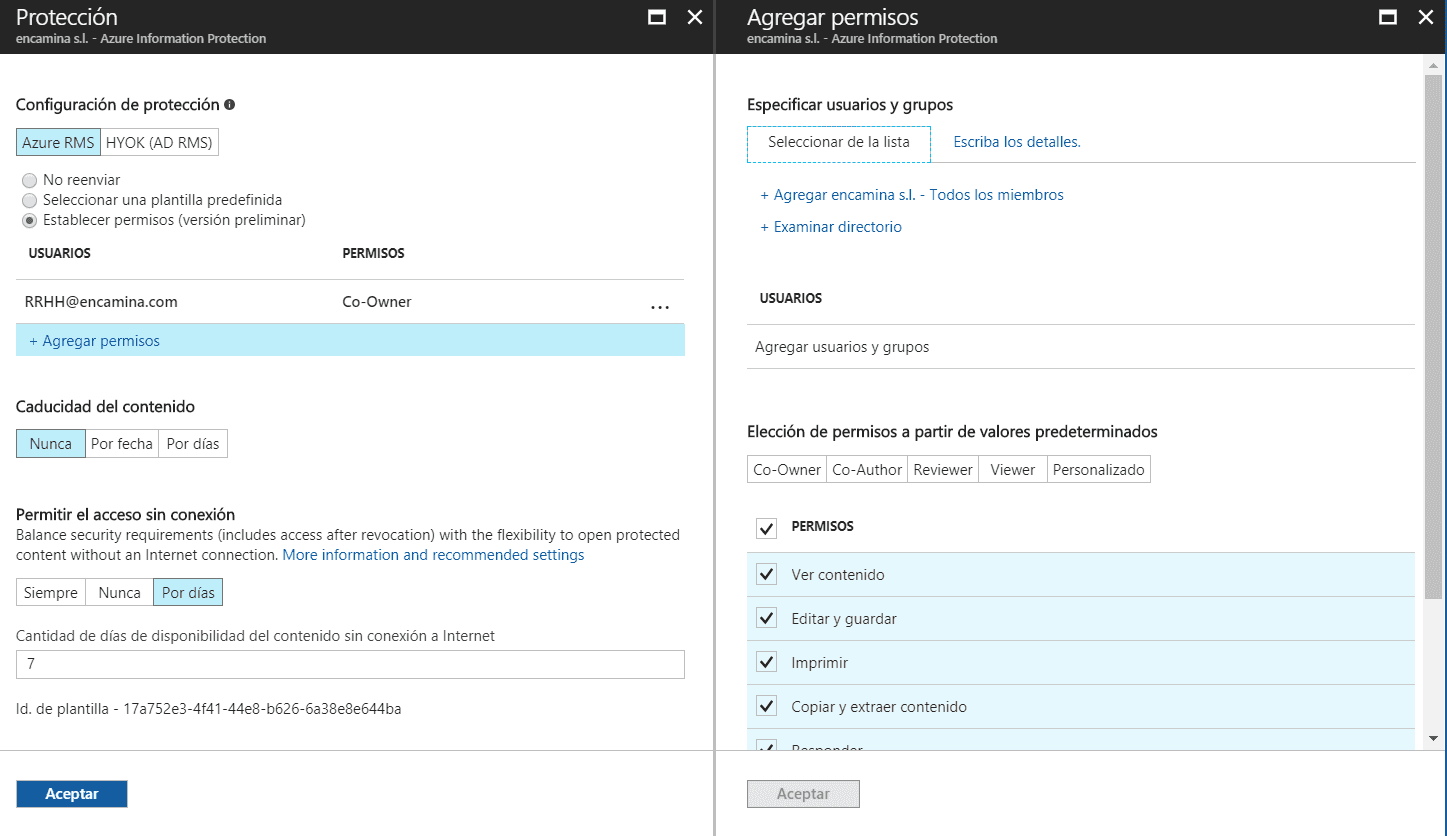Click the scrollbar down arrow in Agregar permisos
The image size is (1447, 836).
click(1432, 738)
